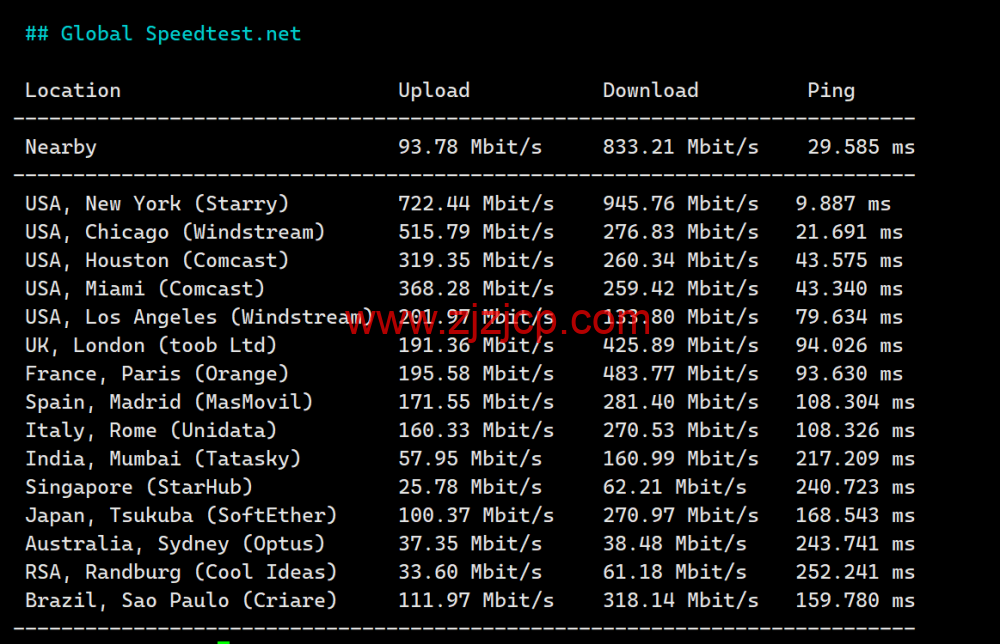Viewport: 1000px width, 644px height.
Task: Click London ping 94.026 ms
Action: tap(849, 346)
